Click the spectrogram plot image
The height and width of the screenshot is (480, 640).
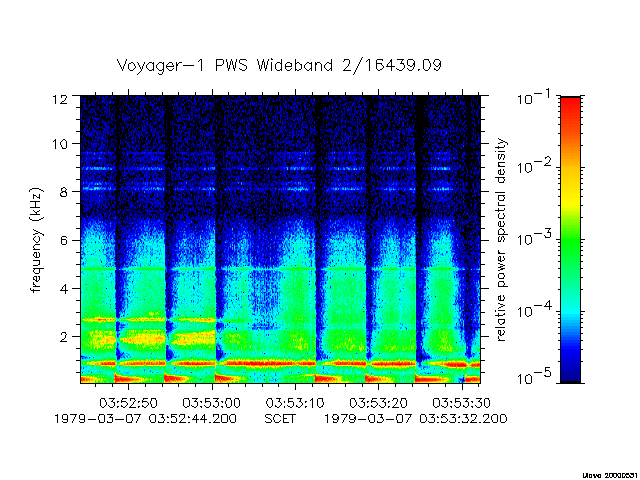click(280, 240)
